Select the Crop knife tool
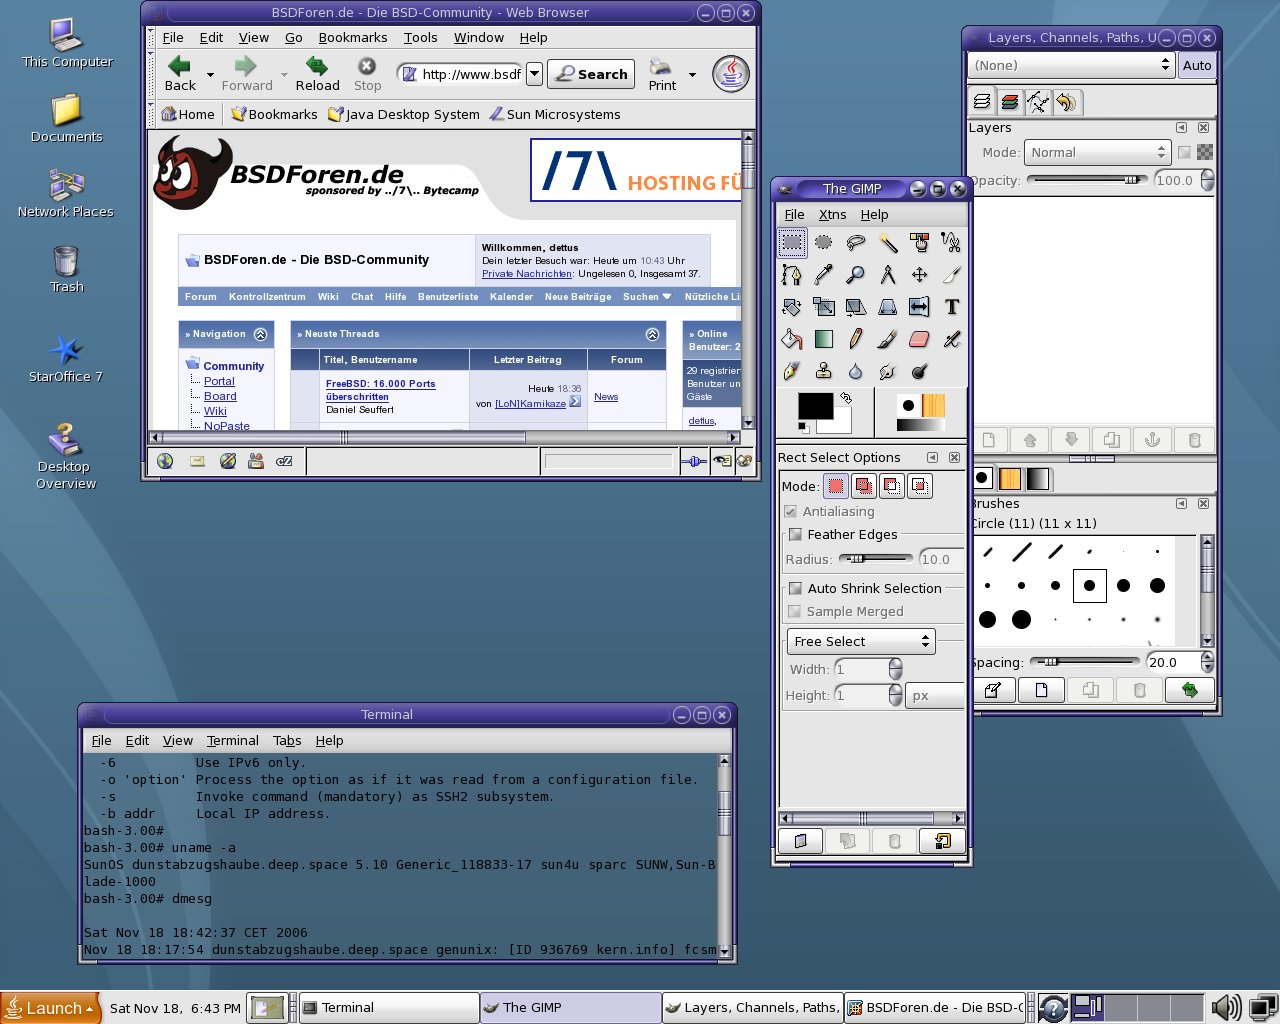1280x1024 pixels. [951, 274]
